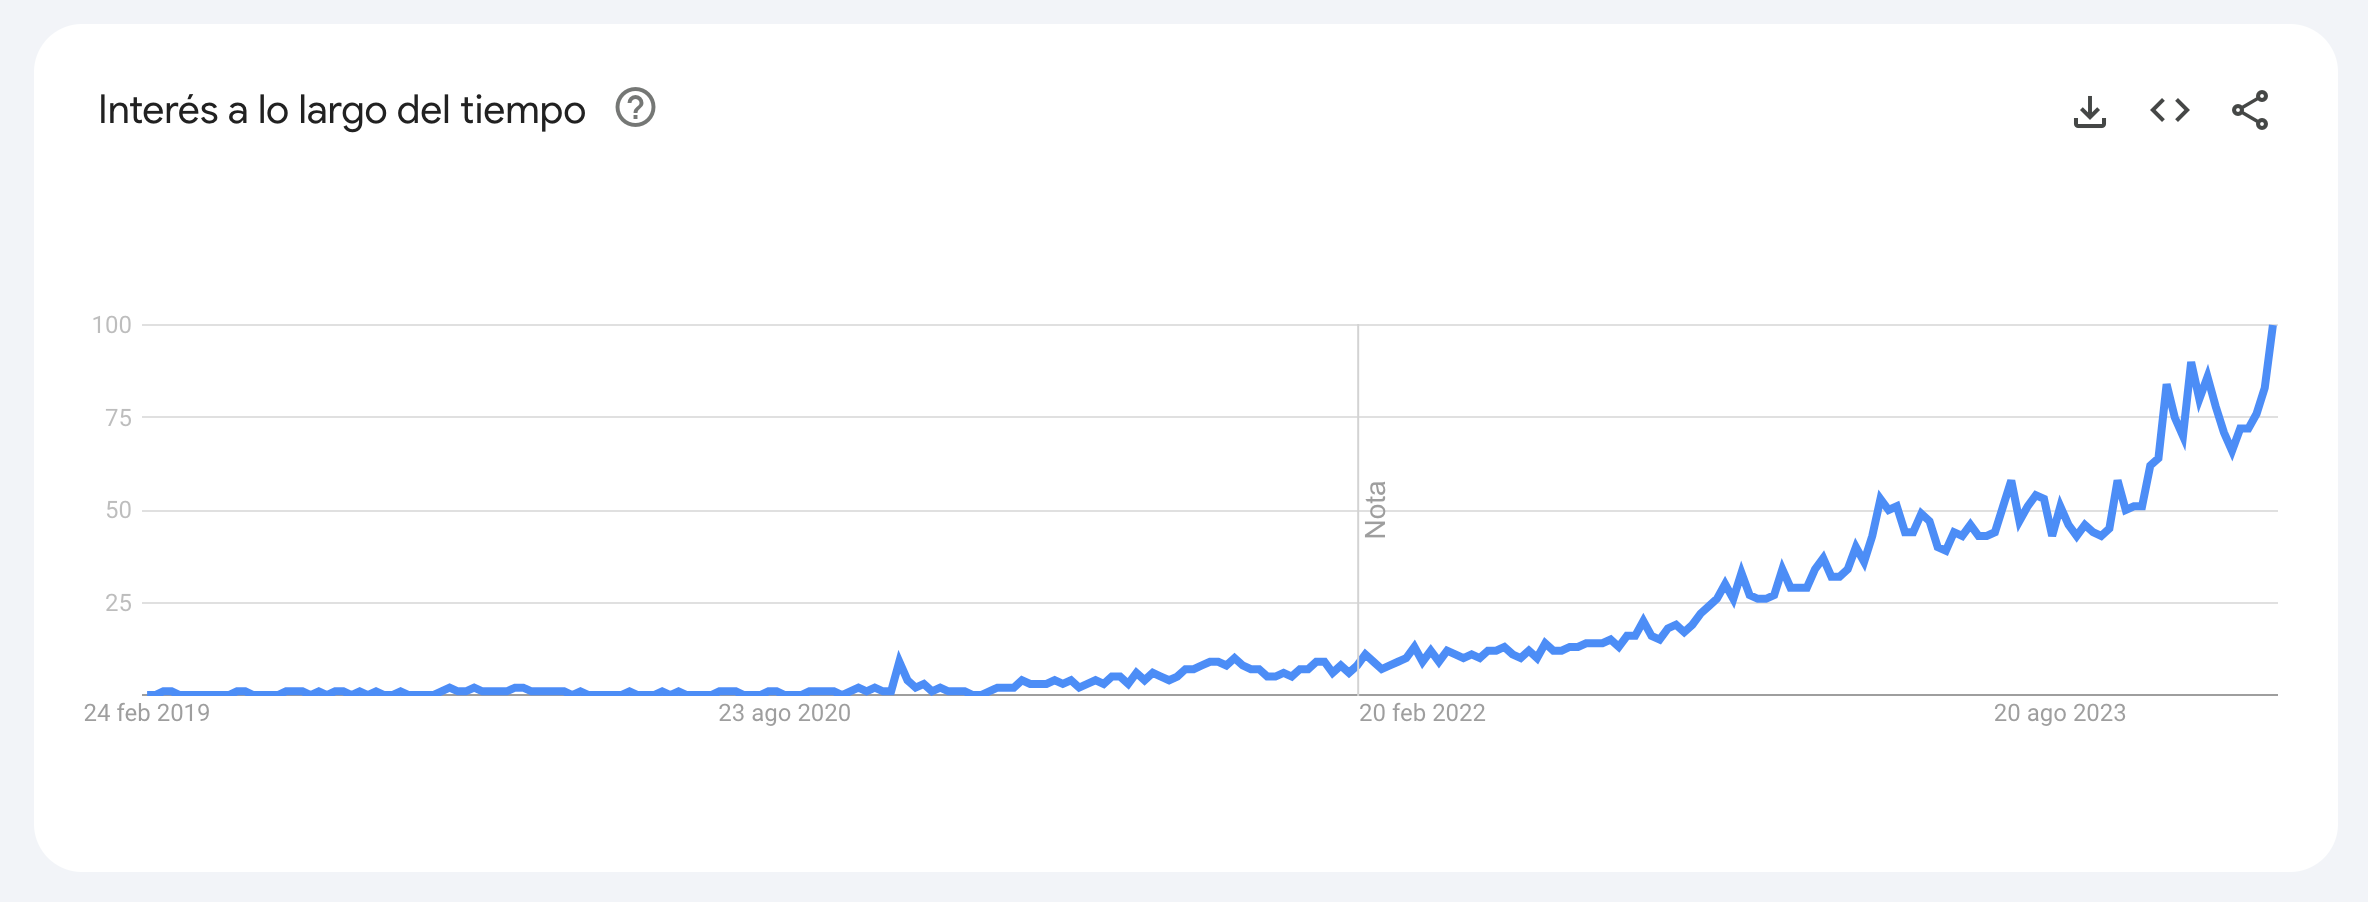Click the 50 value on the y-axis
Screen dimensions: 2368x902
click(118, 510)
